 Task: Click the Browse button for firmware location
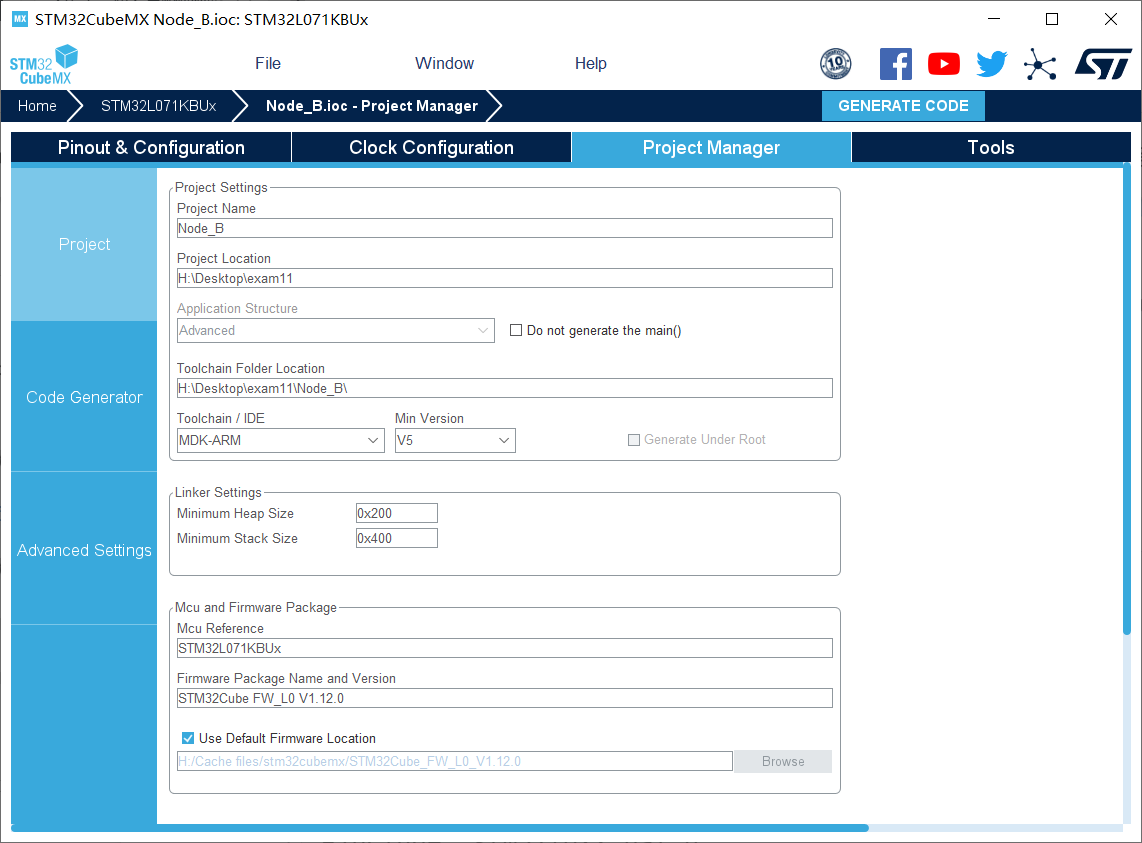783,761
